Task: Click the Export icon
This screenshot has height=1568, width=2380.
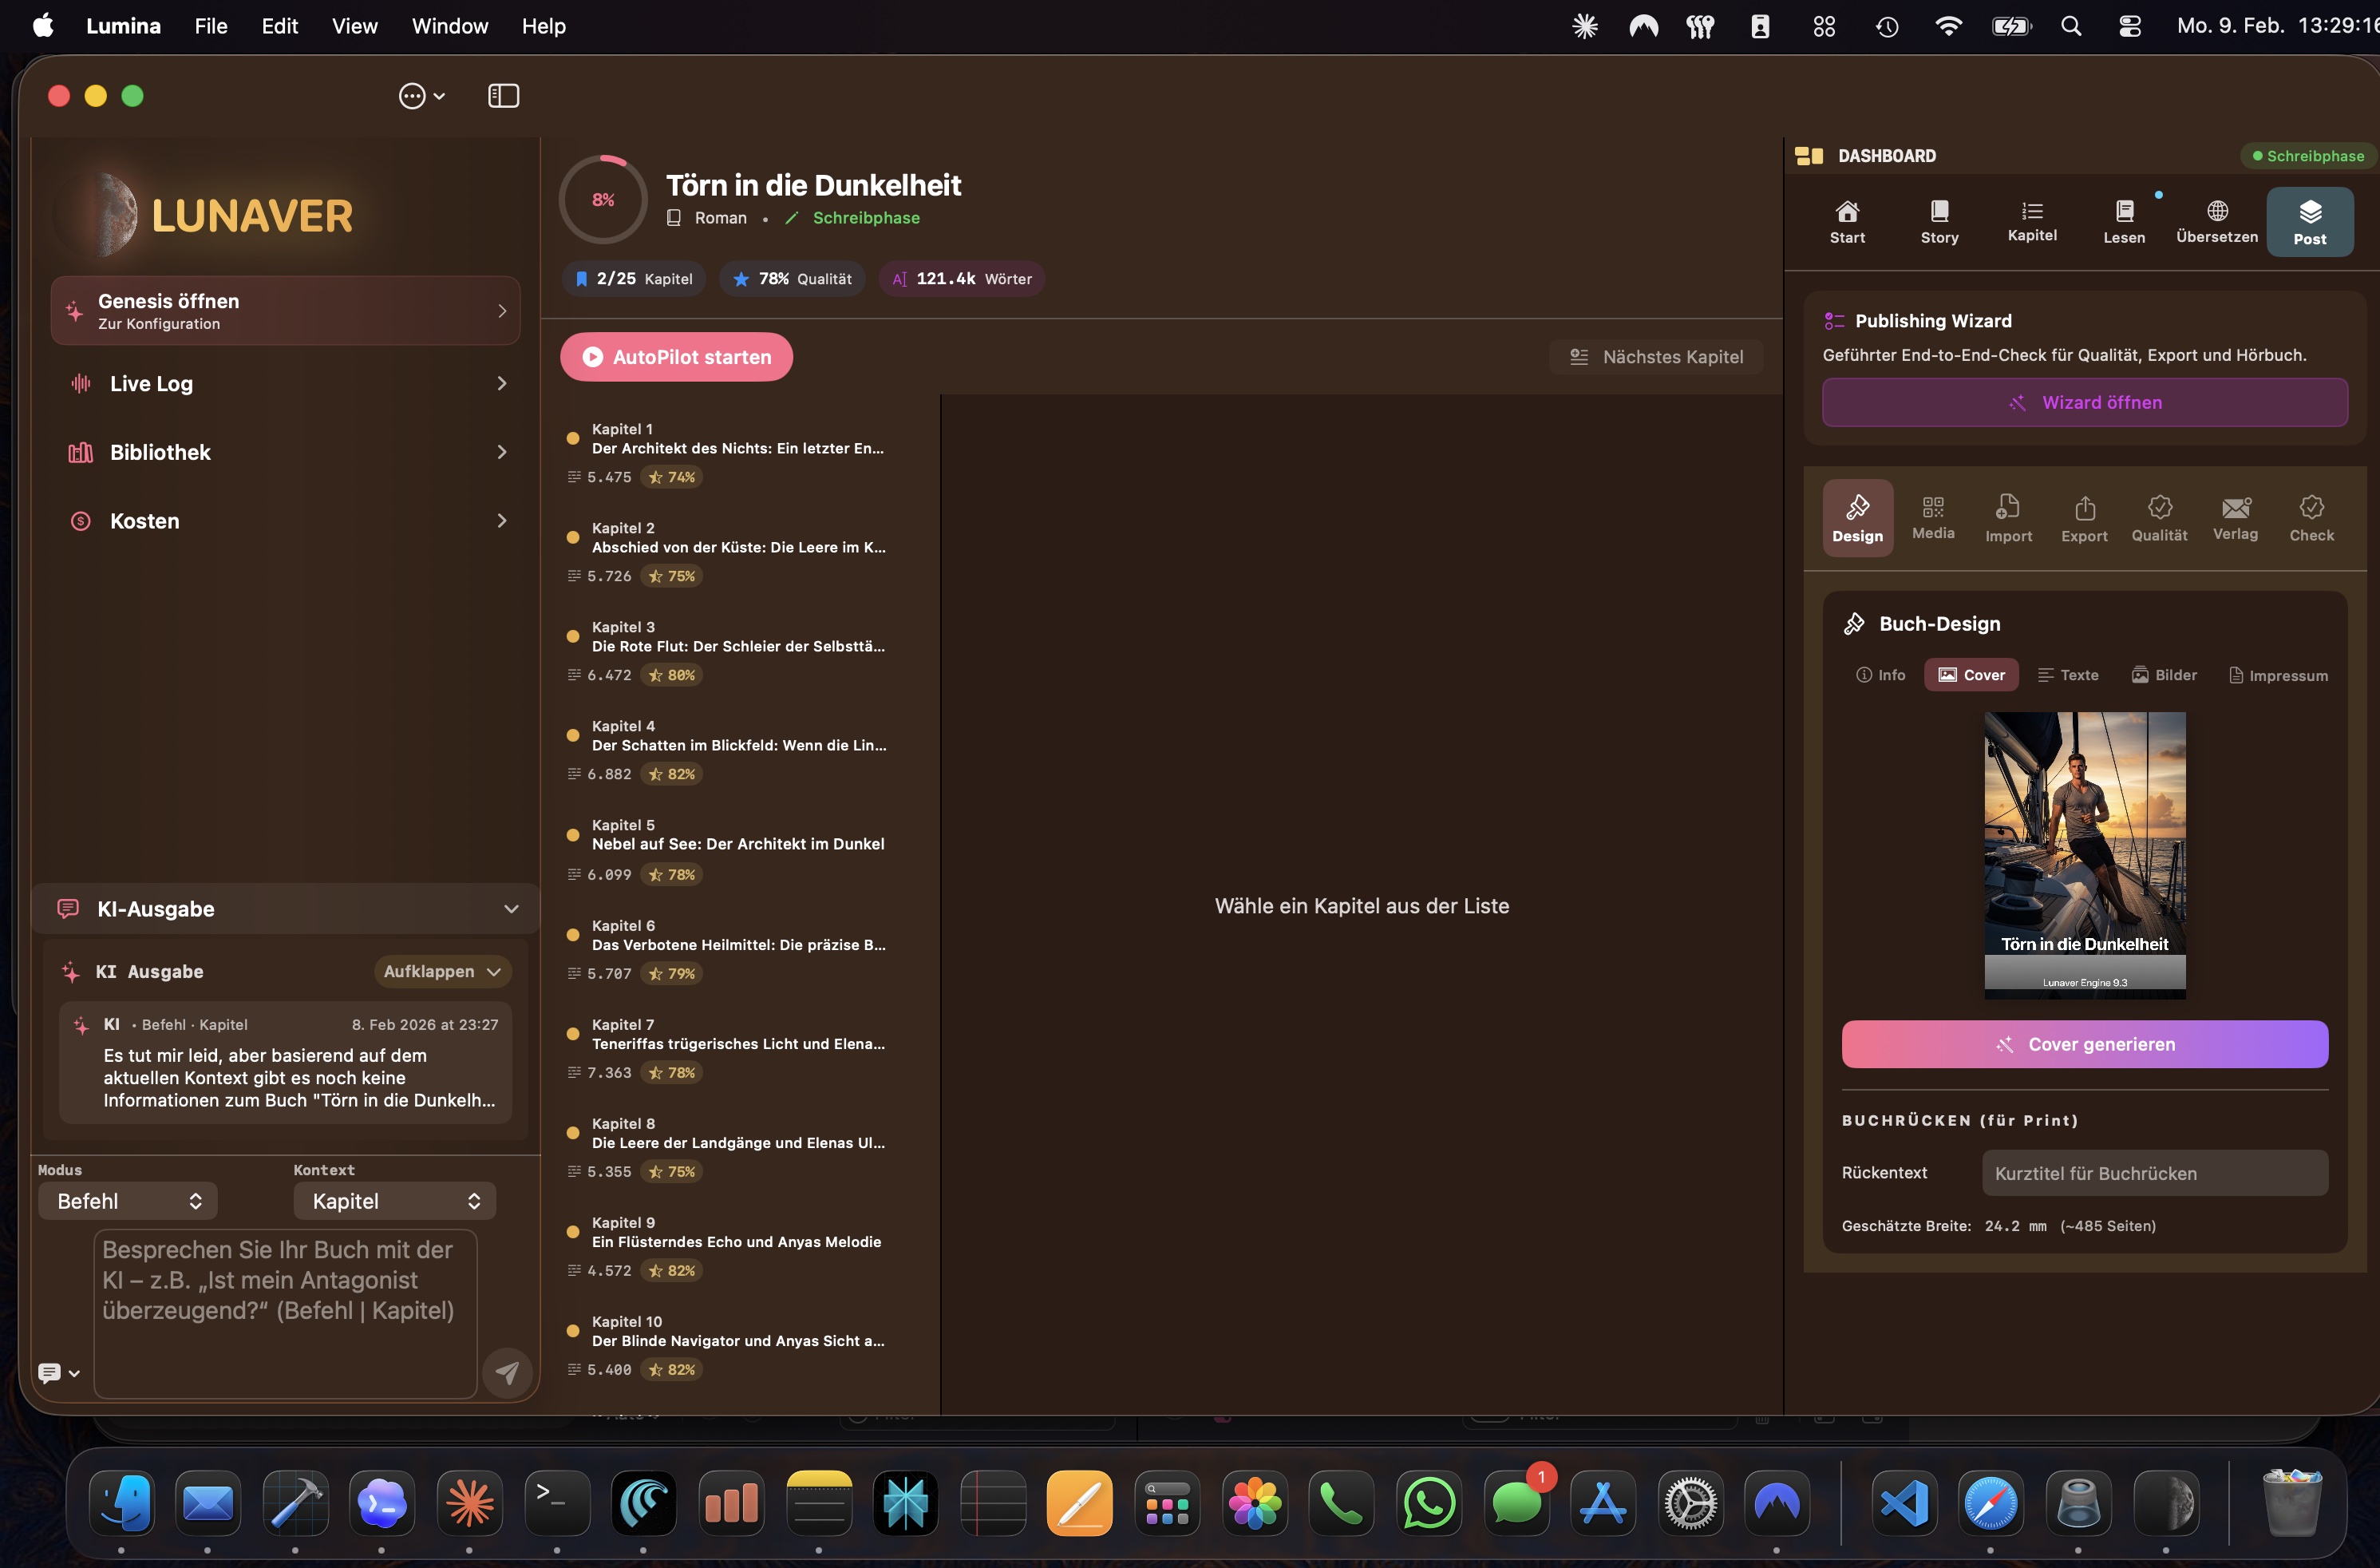Action: point(2083,517)
